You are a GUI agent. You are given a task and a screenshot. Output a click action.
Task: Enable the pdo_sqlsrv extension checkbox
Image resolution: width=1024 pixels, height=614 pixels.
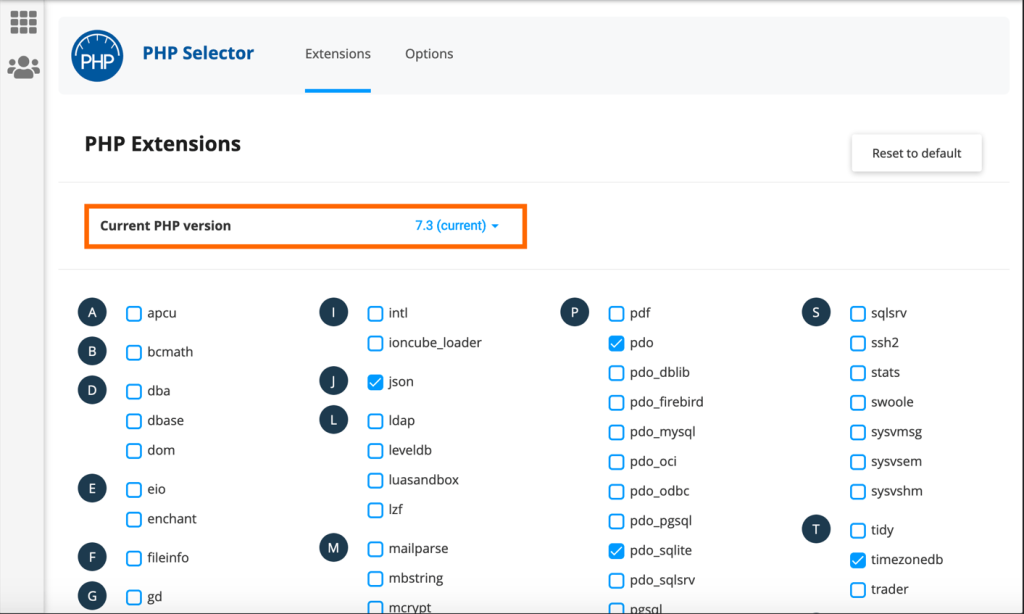point(616,581)
